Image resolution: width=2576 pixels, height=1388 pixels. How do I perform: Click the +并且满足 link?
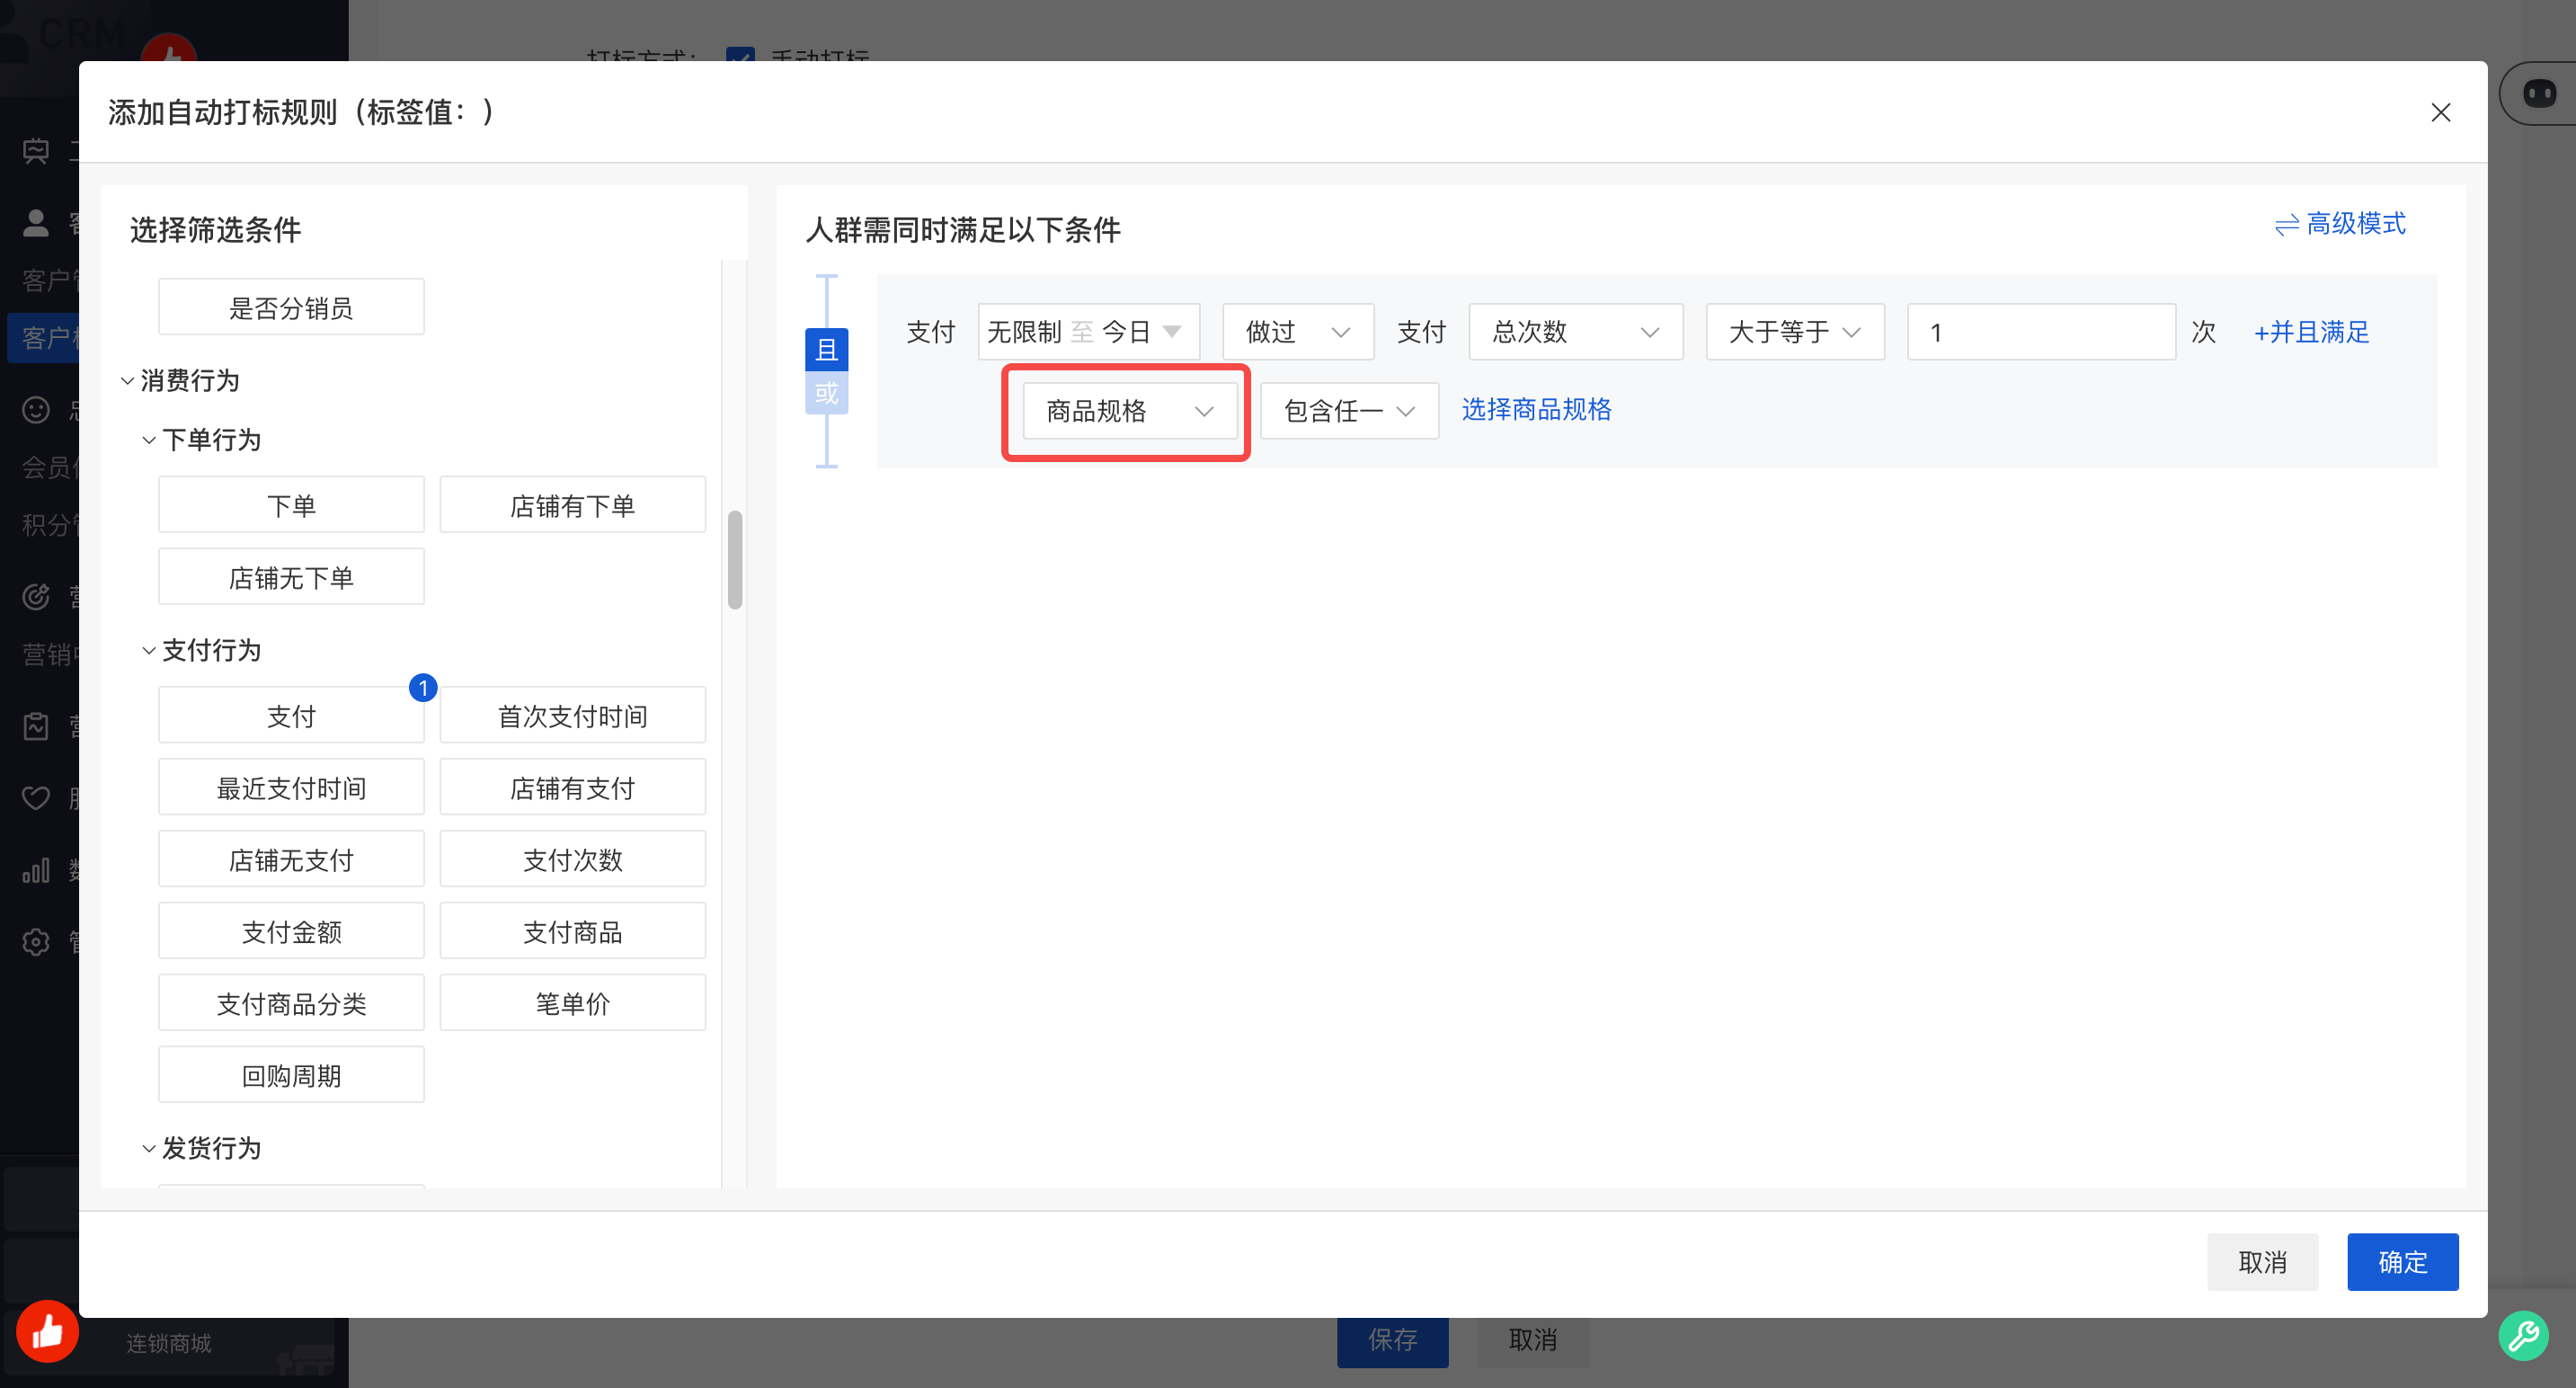(x=2311, y=332)
